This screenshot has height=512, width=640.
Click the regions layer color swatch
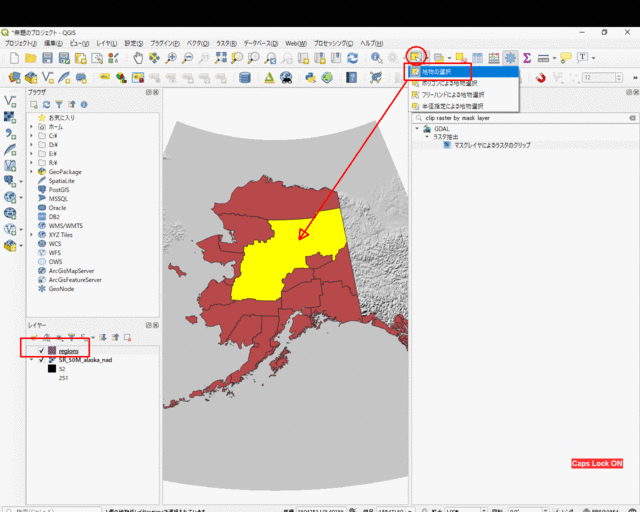[x=51, y=351]
